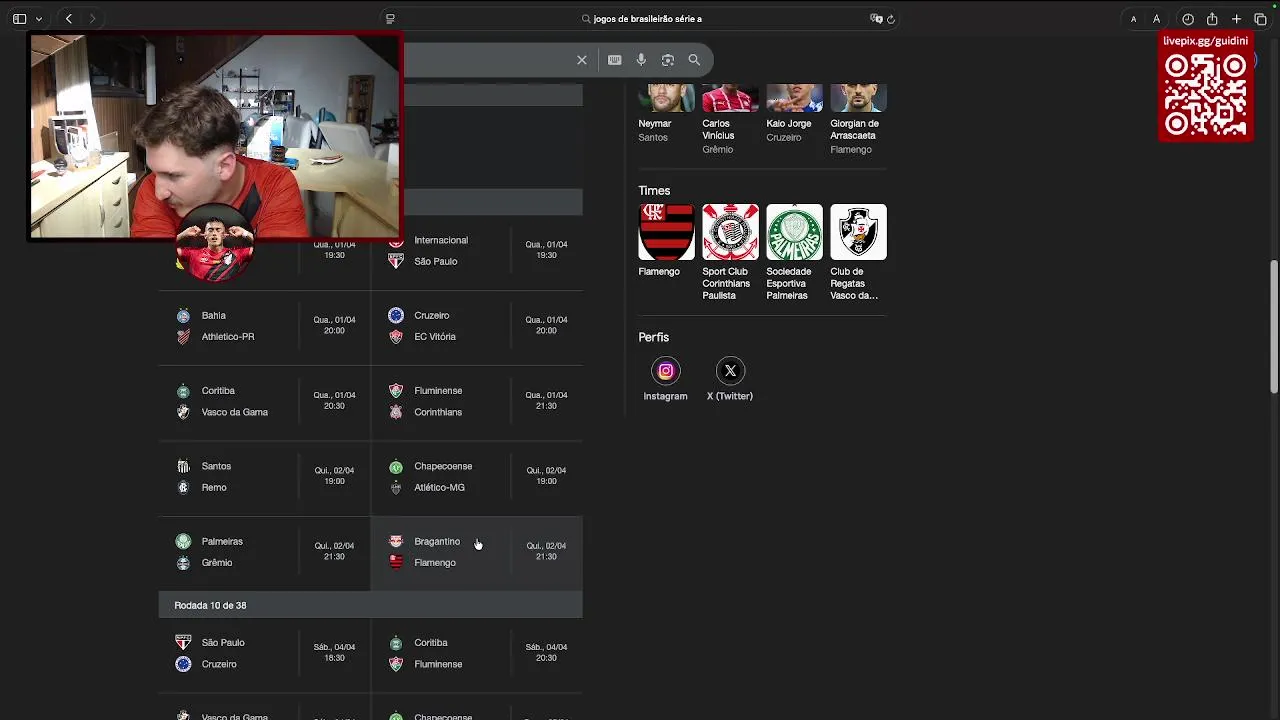The image size is (1280, 720).
Task: Open the Palmeiras vs Grêmio match
Action: click(264, 552)
